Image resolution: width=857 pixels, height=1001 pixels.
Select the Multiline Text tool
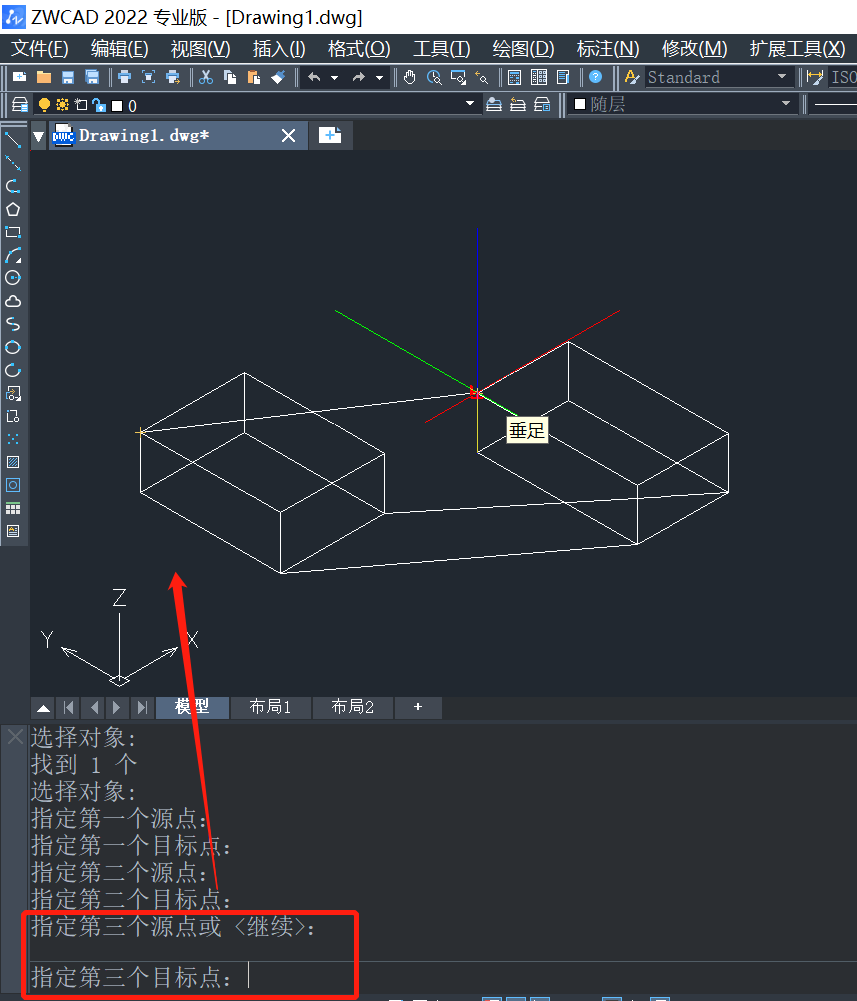(13, 531)
